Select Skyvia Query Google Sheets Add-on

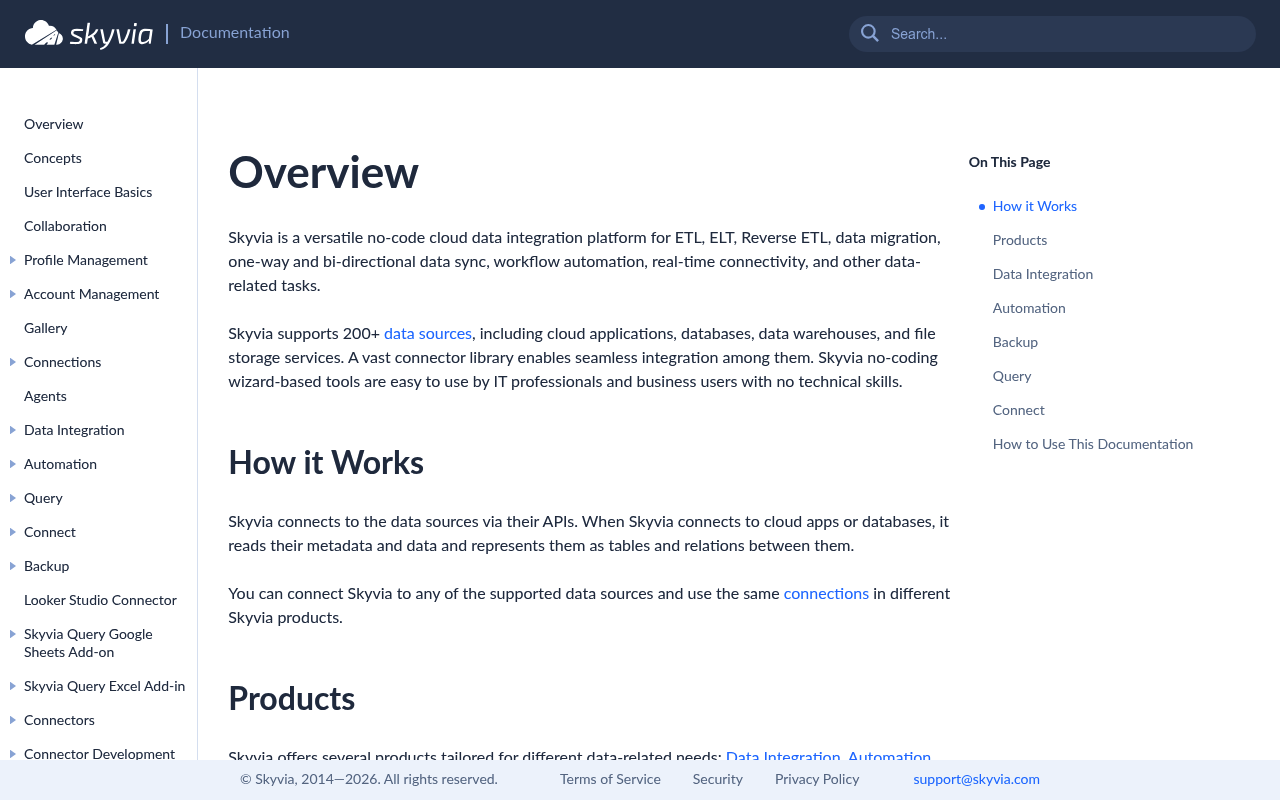88,643
